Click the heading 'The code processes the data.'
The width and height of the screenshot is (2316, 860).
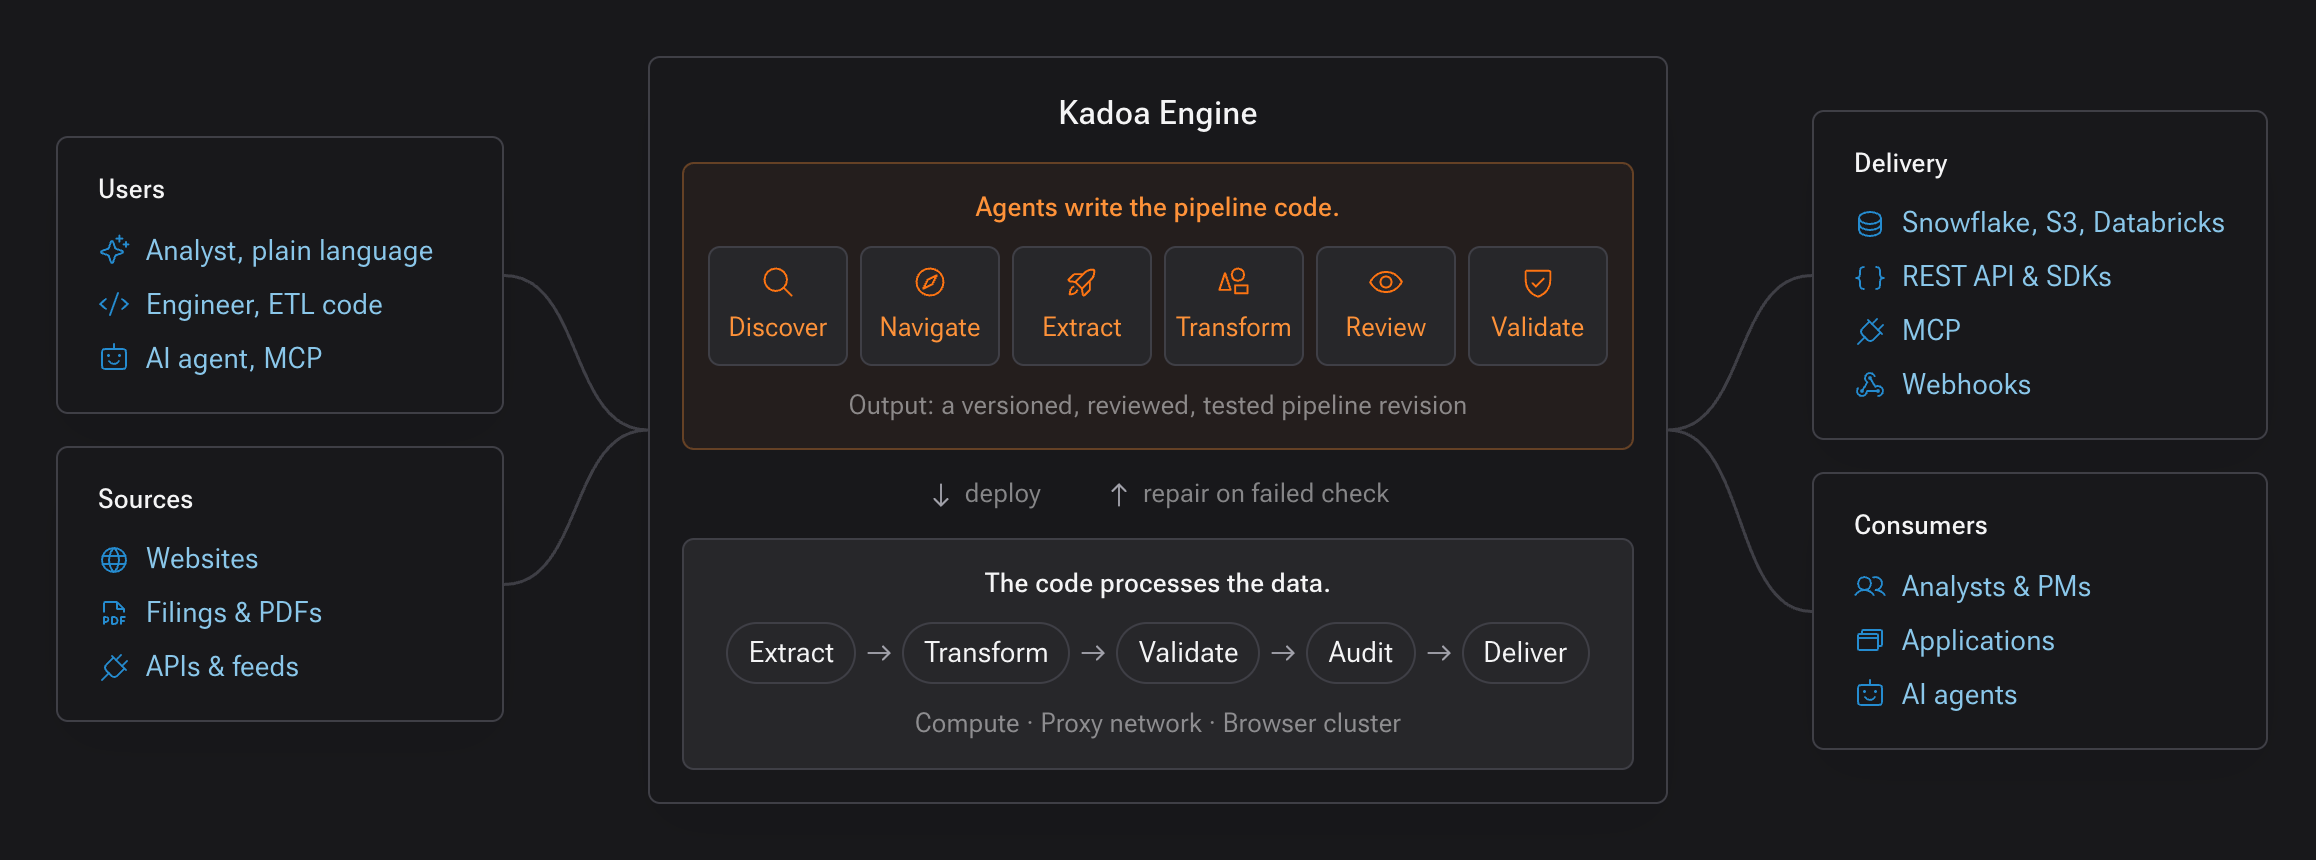coord(1157,584)
